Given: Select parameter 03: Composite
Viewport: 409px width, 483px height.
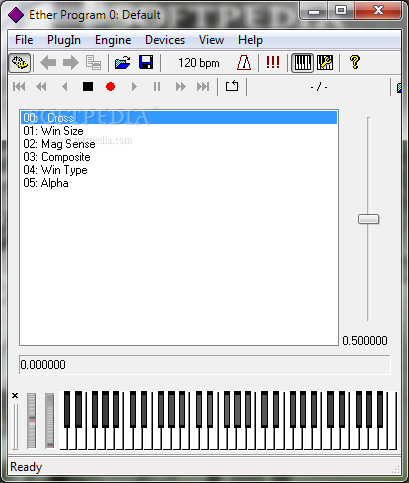Looking at the screenshot, I should [179, 157].
